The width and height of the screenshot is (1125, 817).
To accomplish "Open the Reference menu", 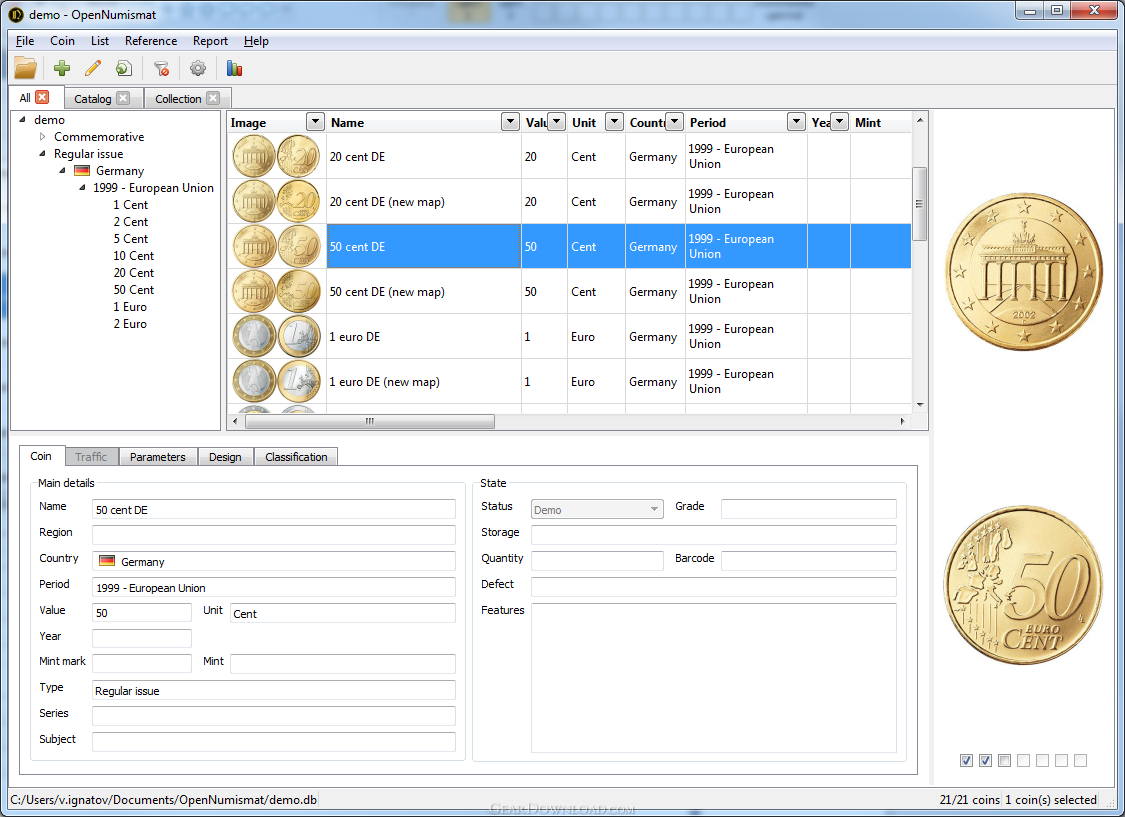I will [151, 41].
